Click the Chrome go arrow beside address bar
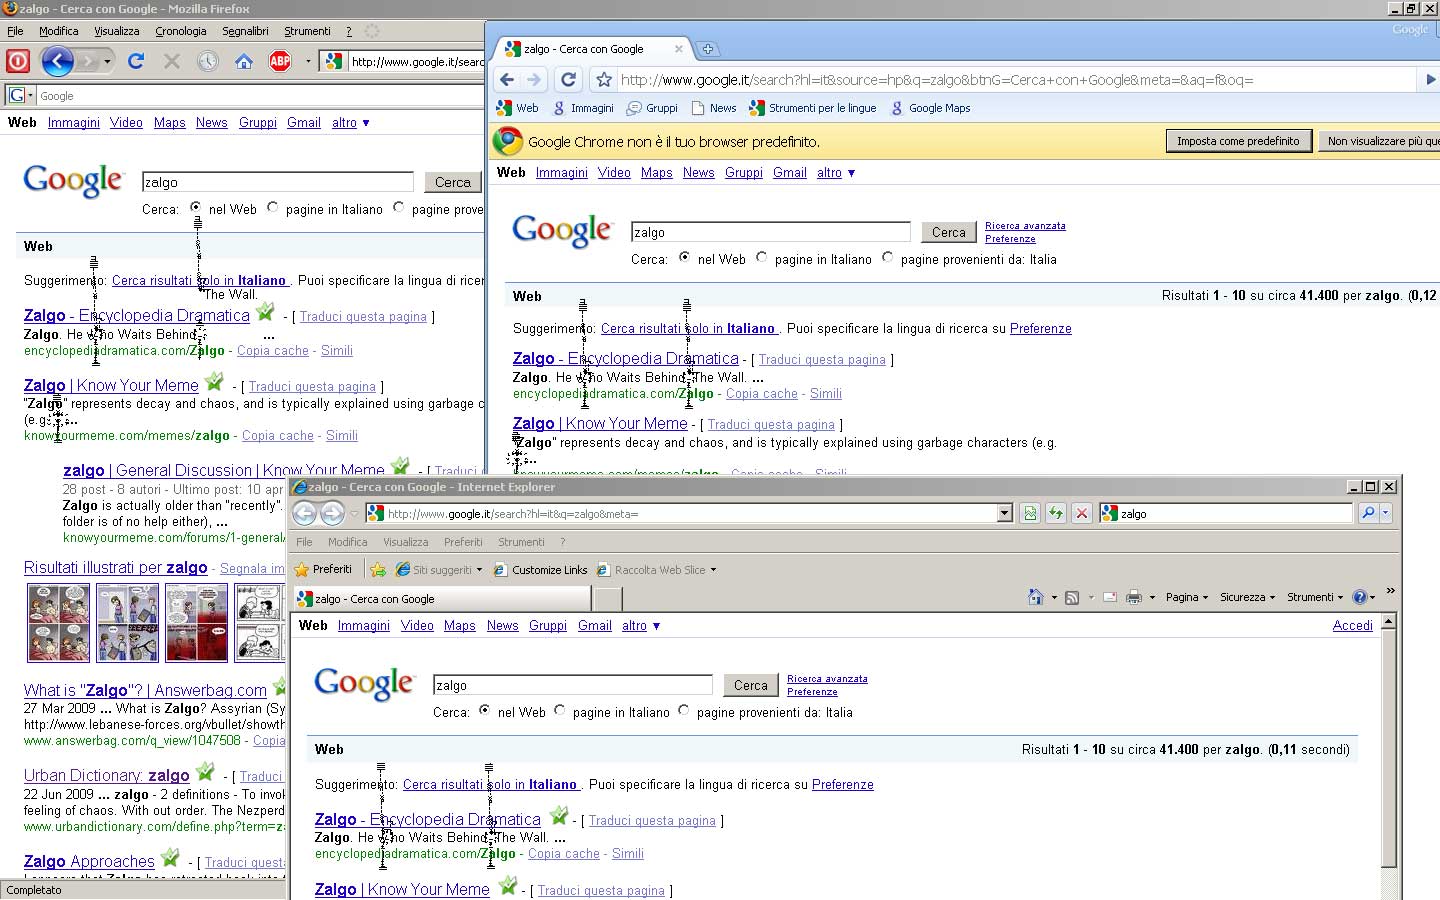The height and width of the screenshot is (900, 1440). click(x=1431, y=80)
